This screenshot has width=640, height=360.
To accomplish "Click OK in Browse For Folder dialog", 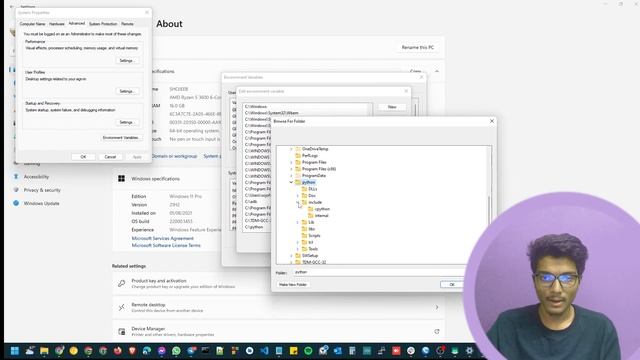I will tap(452, 284).
